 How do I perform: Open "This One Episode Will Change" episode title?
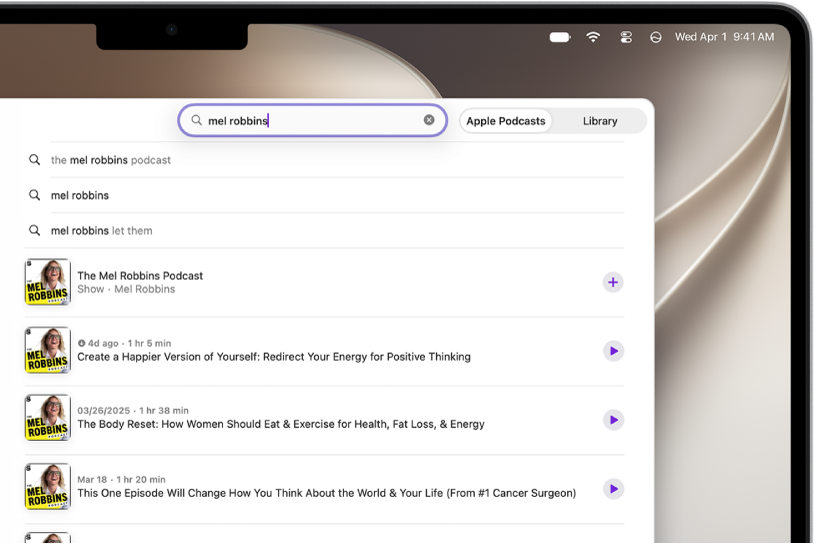click(327, 493)
